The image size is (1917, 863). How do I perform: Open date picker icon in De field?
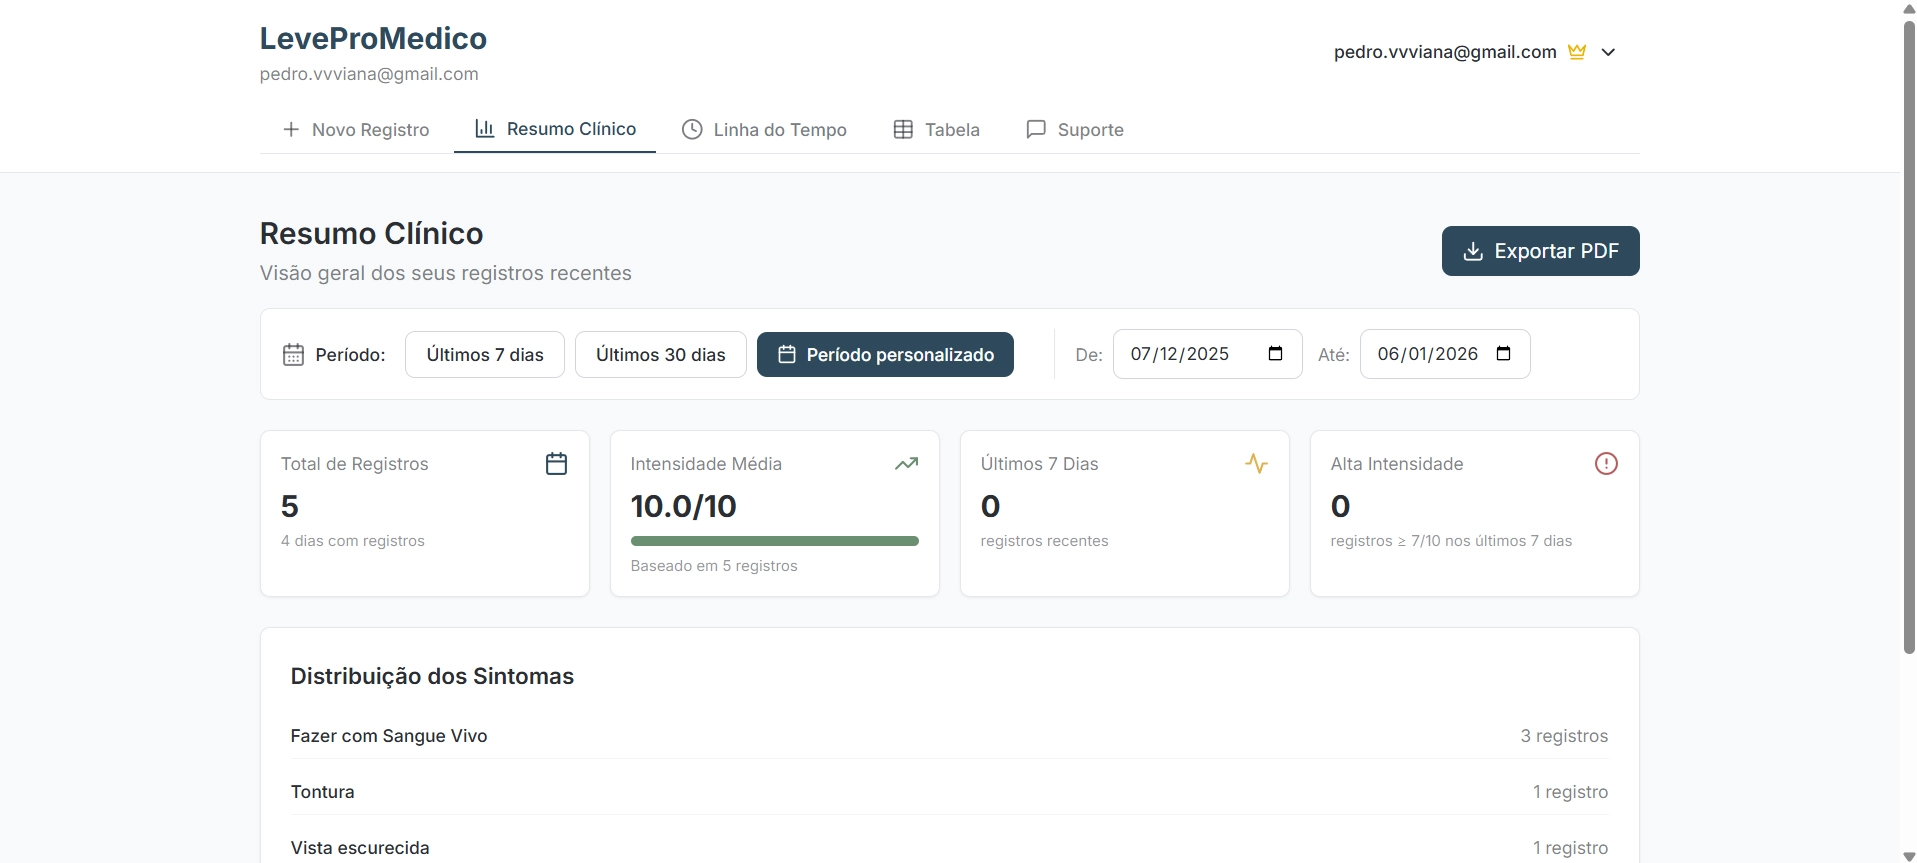coord(1275,354)
